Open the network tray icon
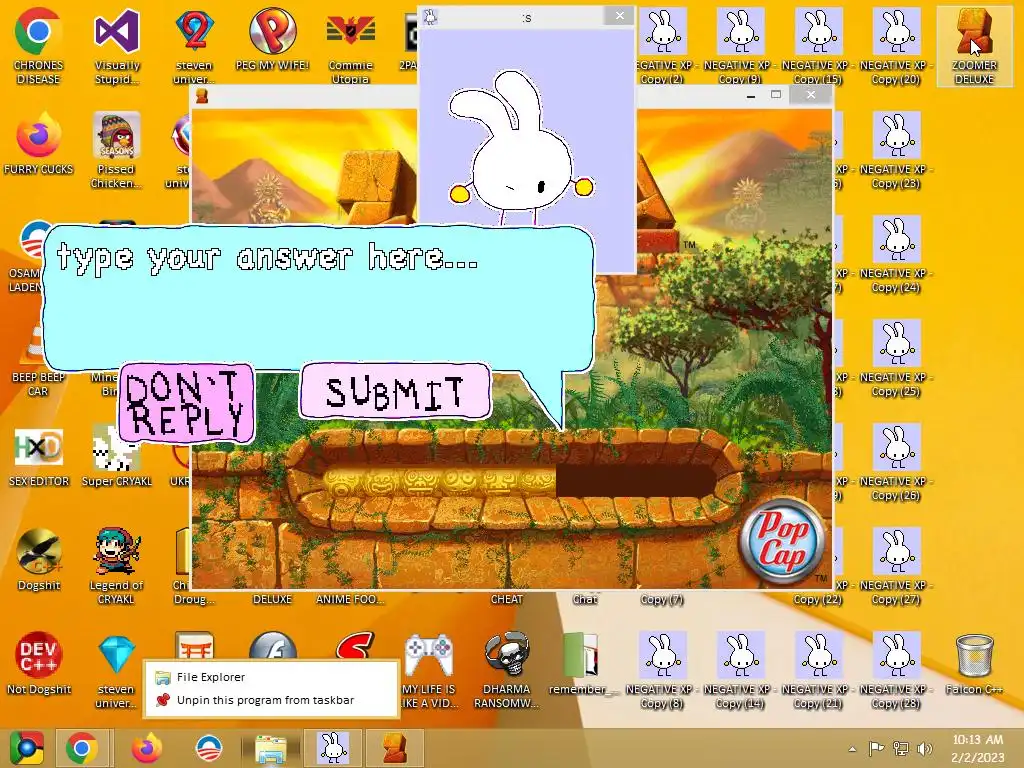1024x768 pixels. tap(901, 748)
